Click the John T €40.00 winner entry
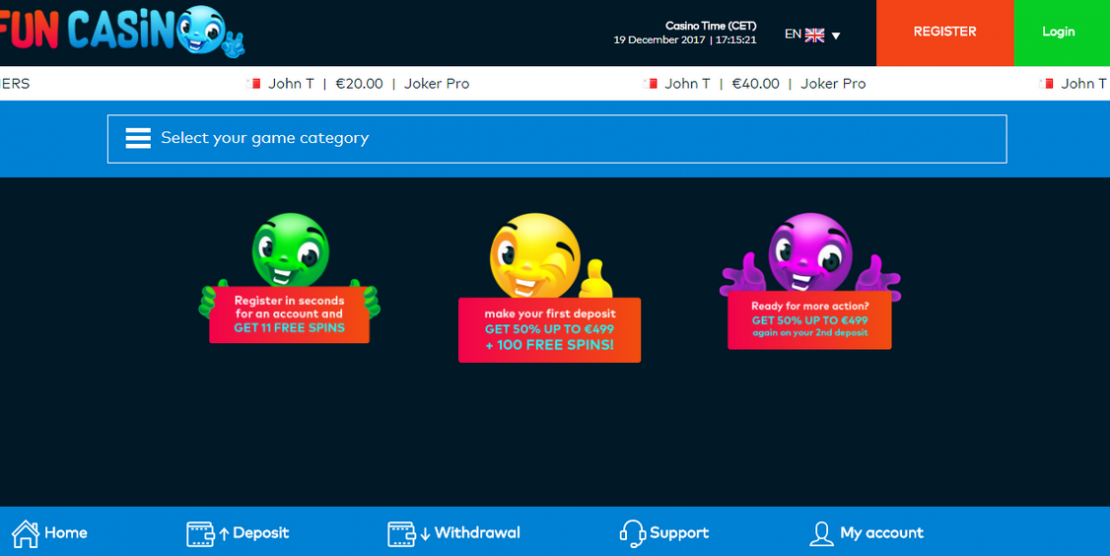Image resolution: width=1110 pixels, height=556 pixels. click(x=754, y=84)
